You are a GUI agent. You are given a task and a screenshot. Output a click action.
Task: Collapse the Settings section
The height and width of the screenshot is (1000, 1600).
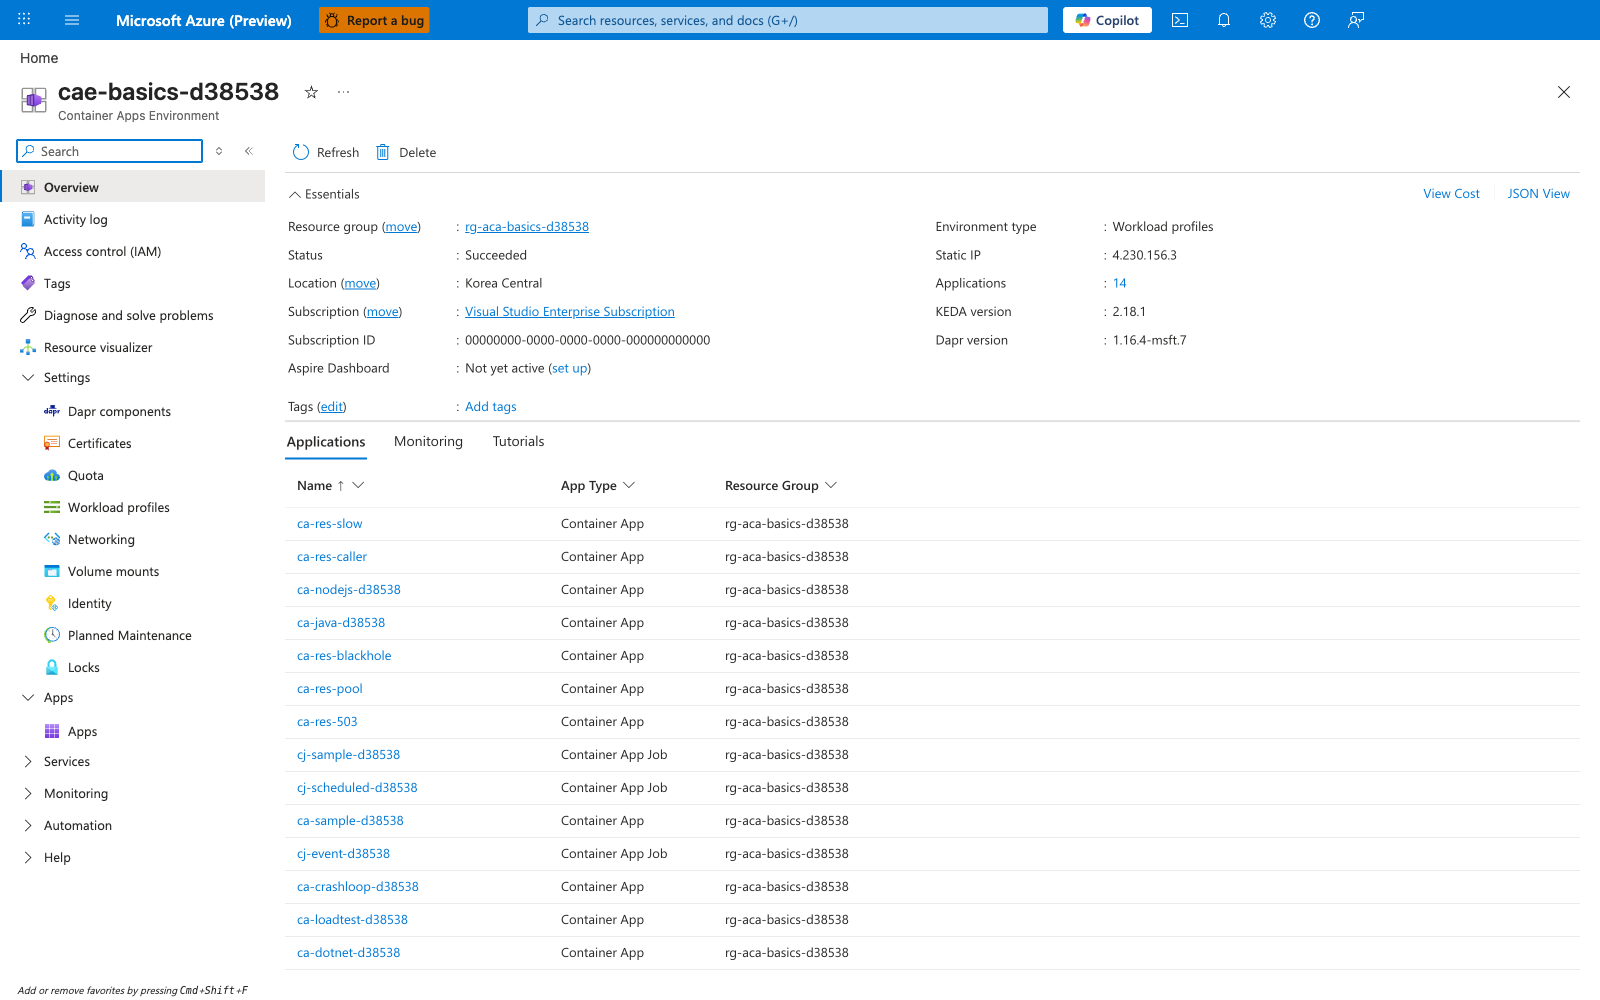coord(28,377)
